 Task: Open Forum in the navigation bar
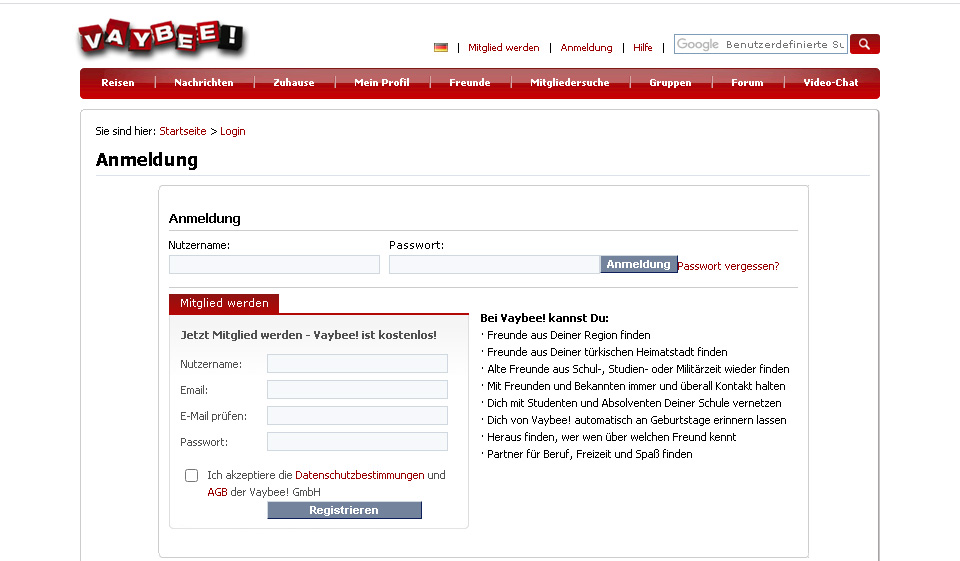[x=748, y=83]
